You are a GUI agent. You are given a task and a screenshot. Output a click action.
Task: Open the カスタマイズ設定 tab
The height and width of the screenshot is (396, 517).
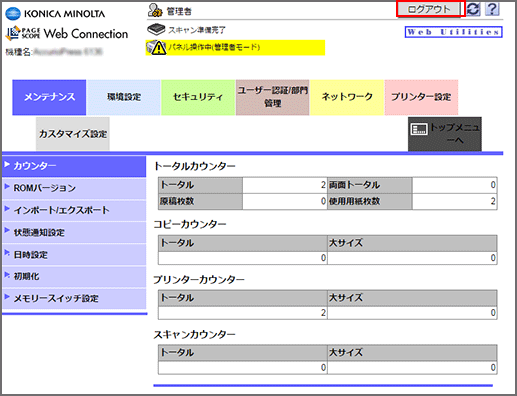73,134
